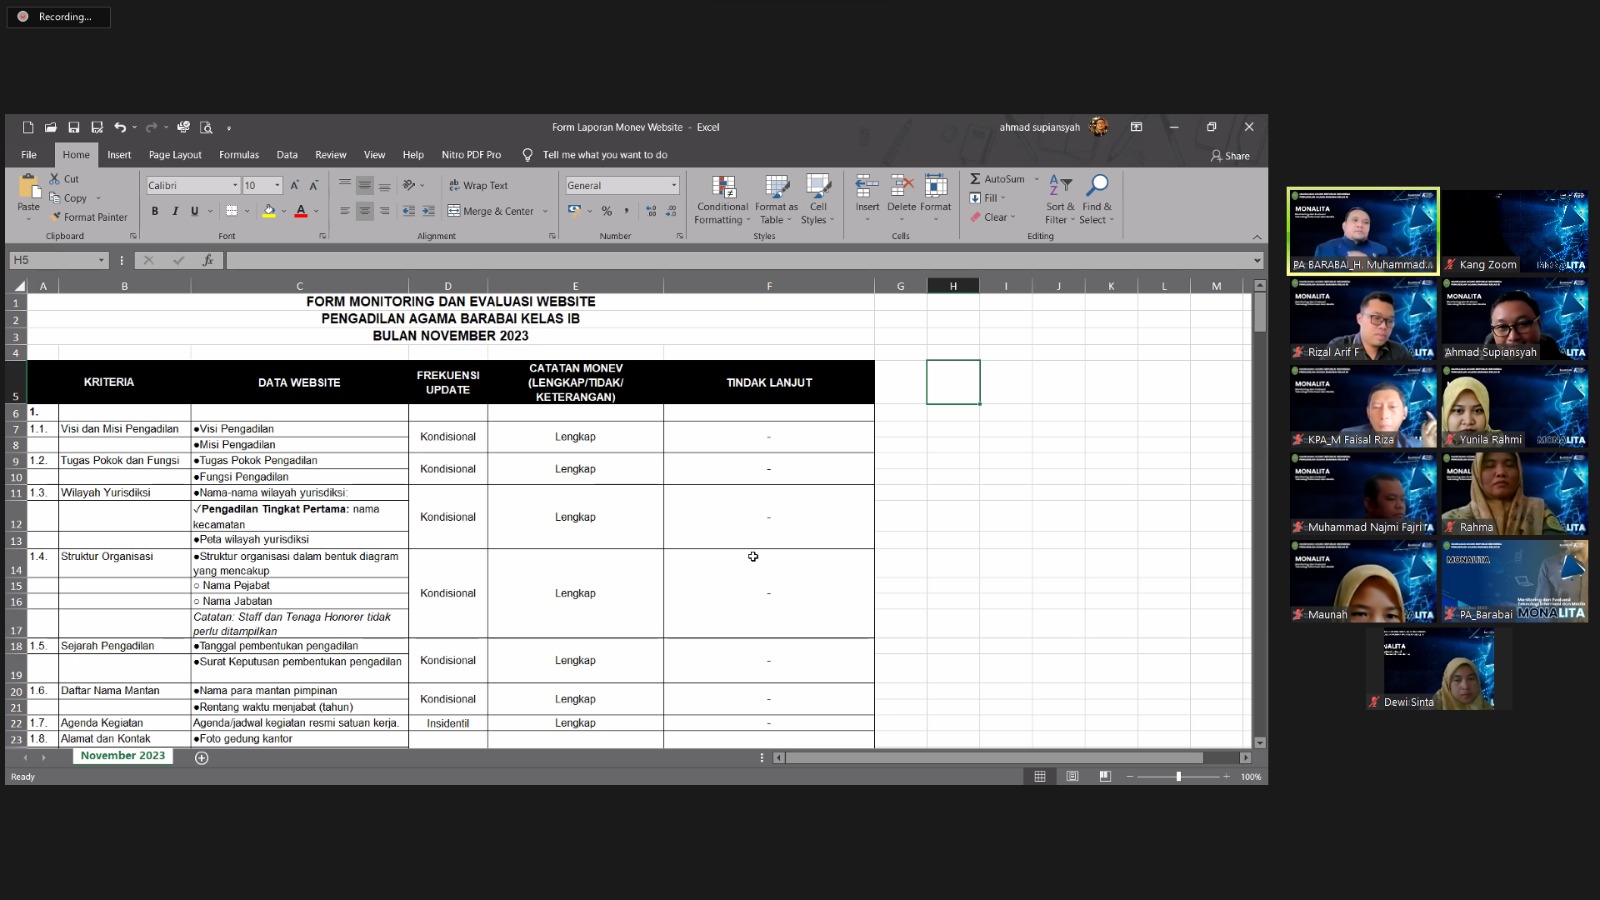
Task: Click the Format Painter tool
Action: (89, 217)
